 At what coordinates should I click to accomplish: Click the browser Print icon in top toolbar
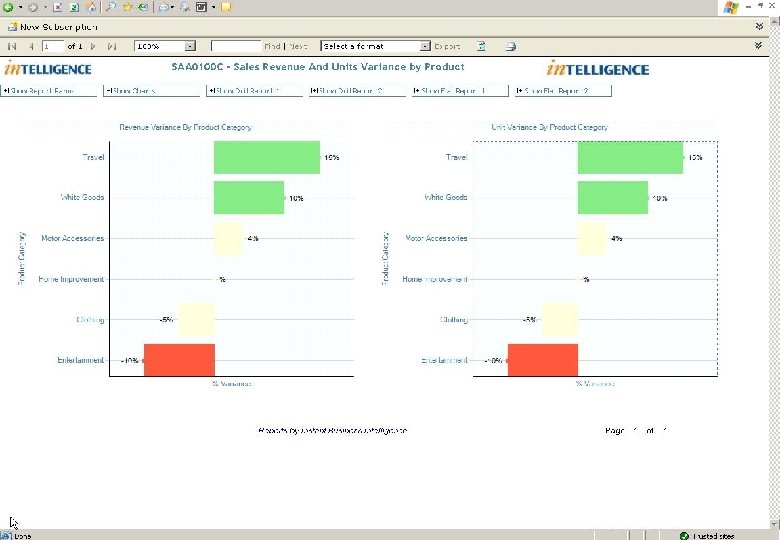(x=185, y=7)
